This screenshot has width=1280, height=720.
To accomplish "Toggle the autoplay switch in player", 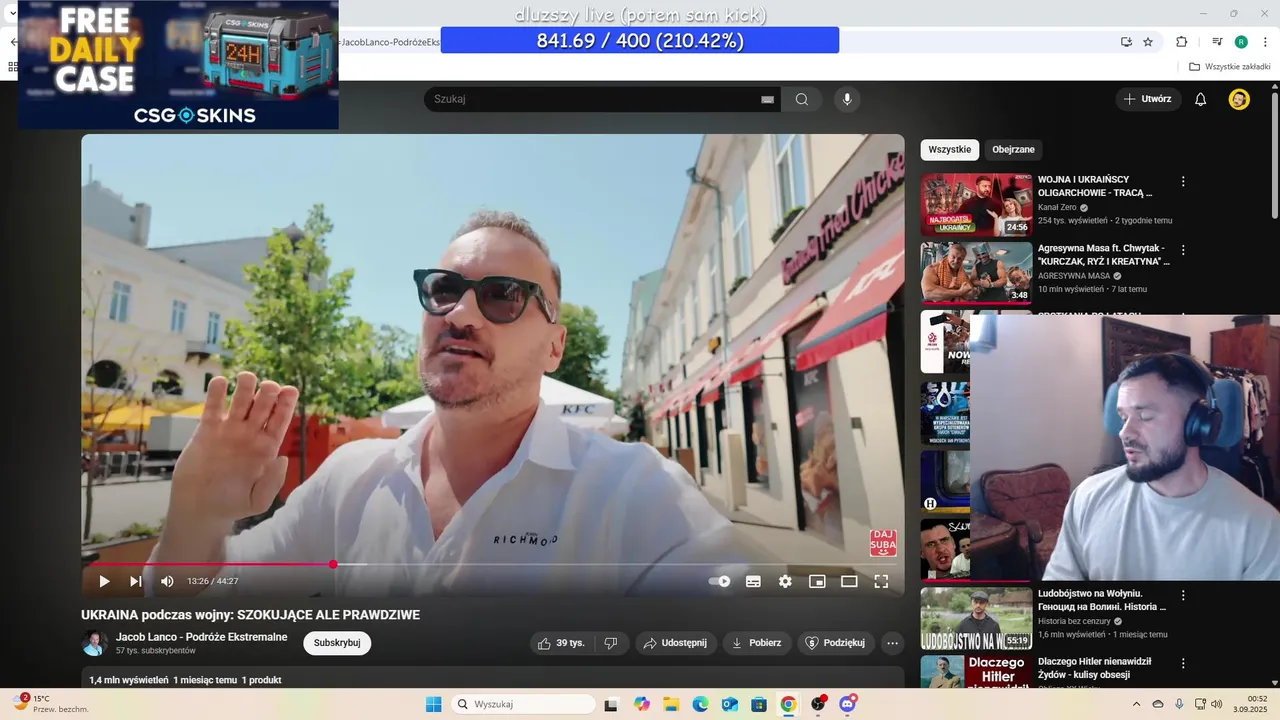I will coord(719,581).
